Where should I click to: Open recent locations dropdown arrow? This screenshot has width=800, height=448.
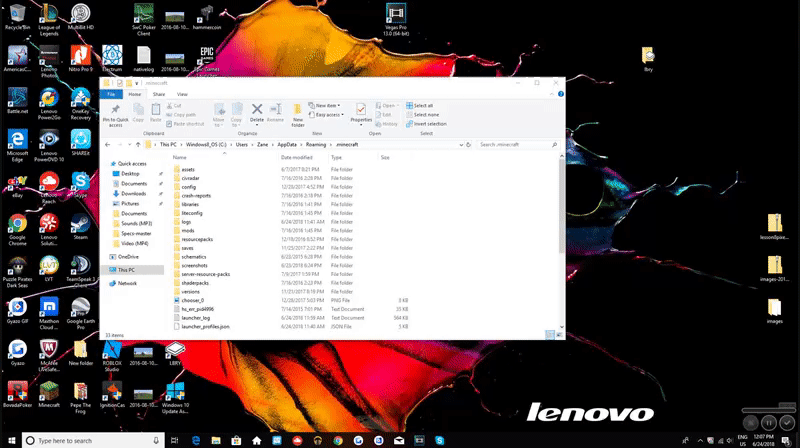coord(130,145)
